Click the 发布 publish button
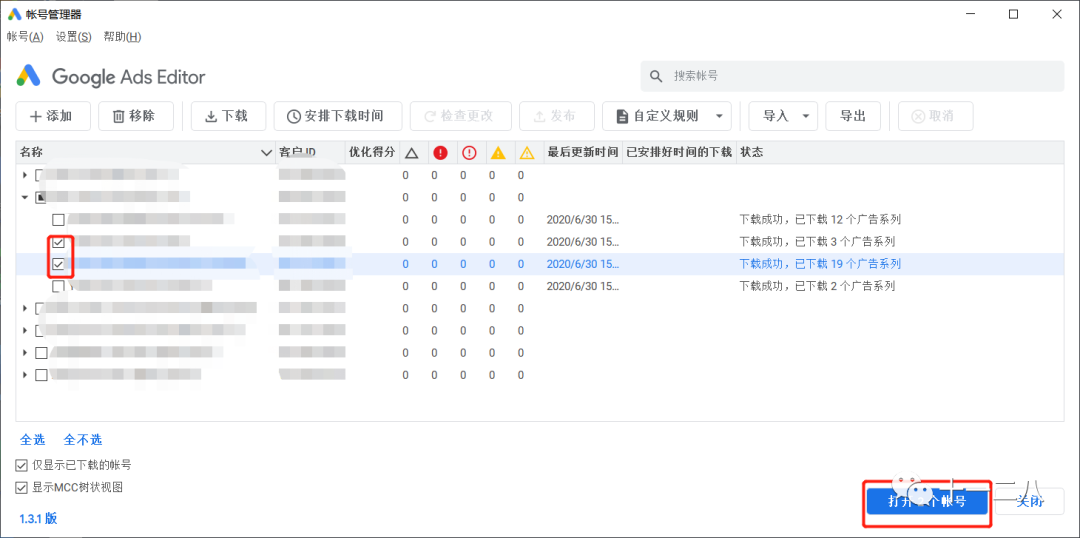Viewport: 1080px width, 538px height. 557,116
